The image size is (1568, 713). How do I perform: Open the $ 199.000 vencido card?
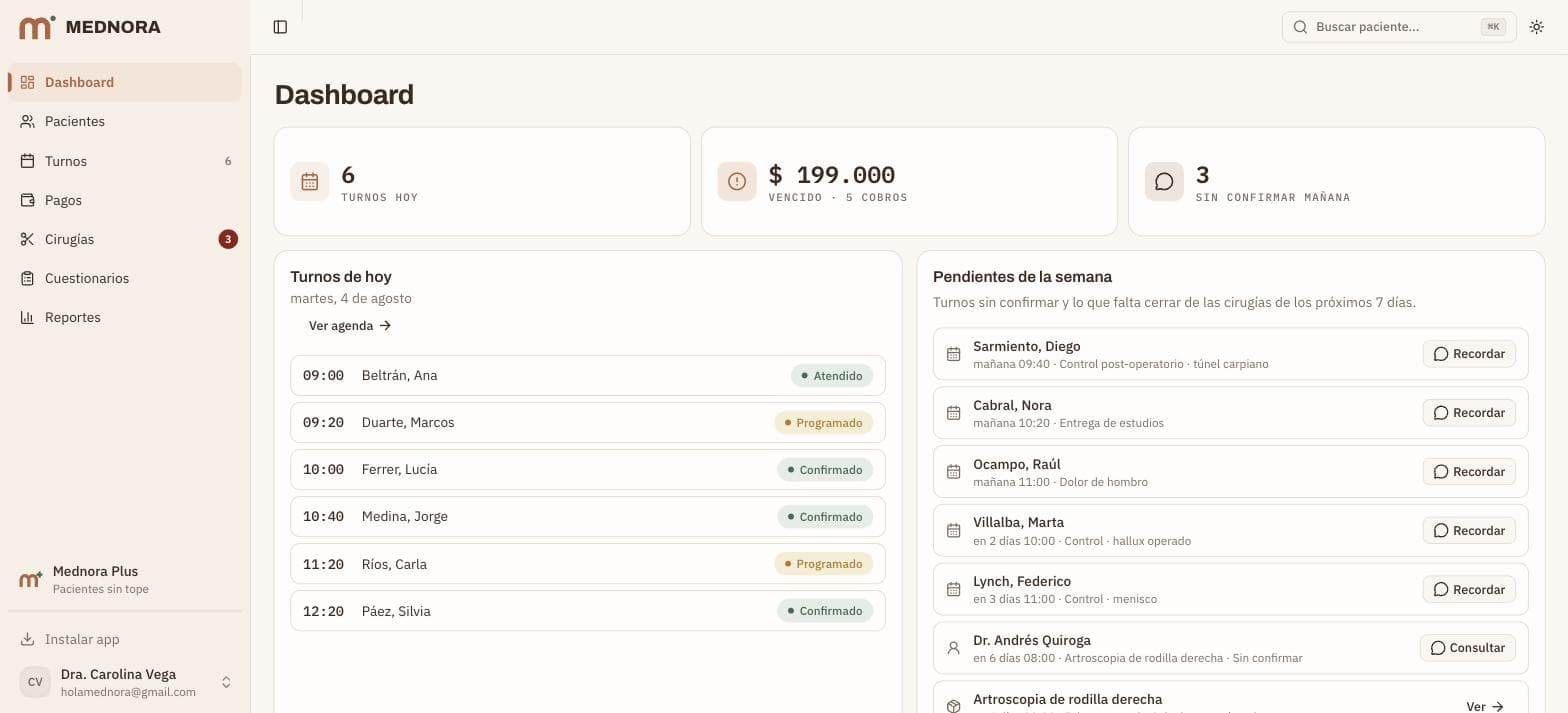(x=909, y=181)
